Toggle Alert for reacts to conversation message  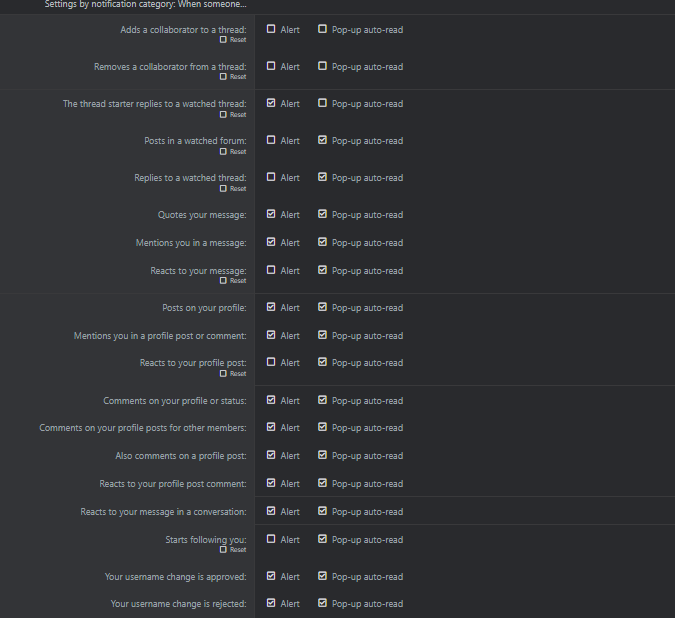point(271,511)
